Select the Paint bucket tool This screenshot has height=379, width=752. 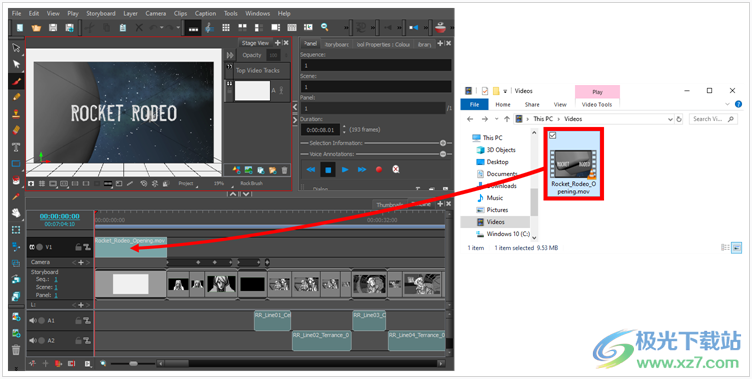click(16, 180)
